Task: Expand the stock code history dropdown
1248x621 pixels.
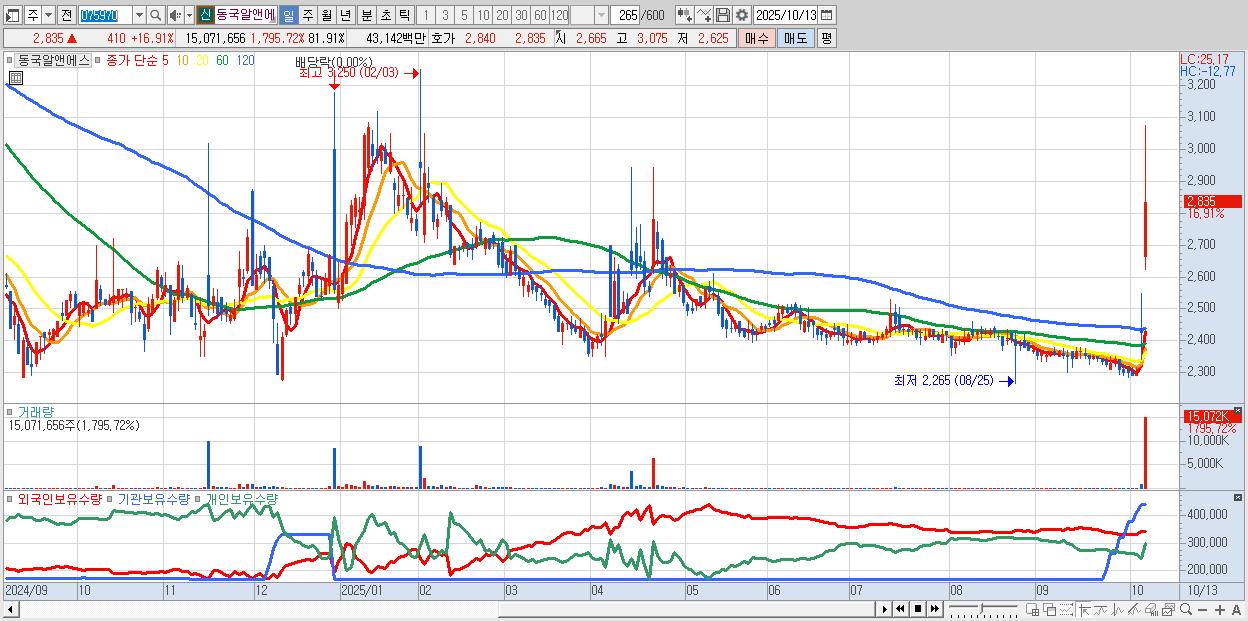Action: point(139,15)
